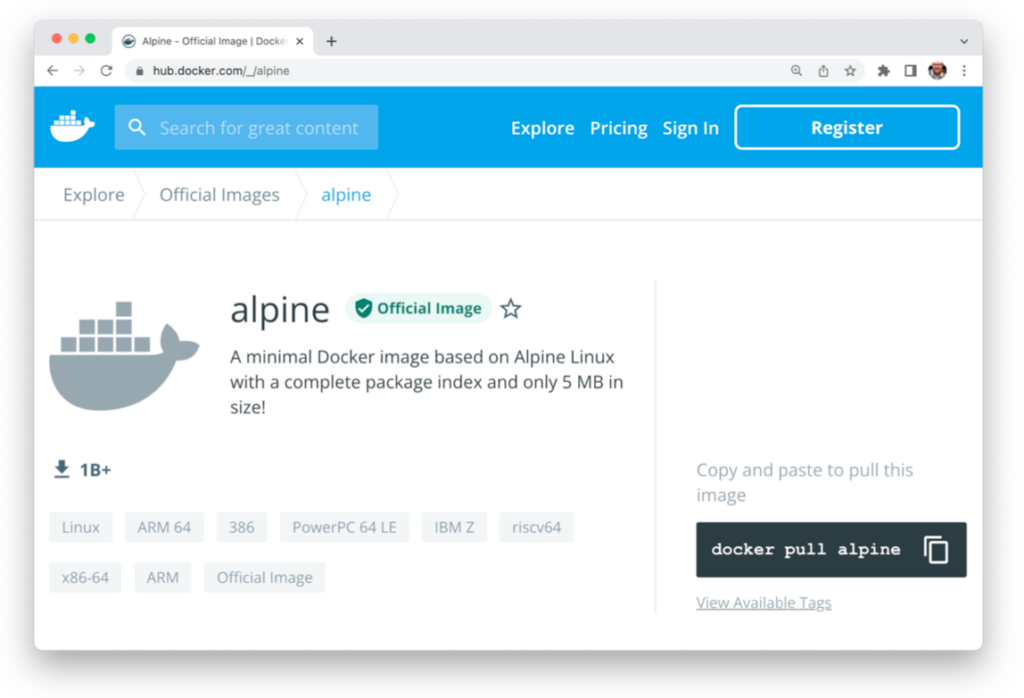This screenshot has height=698, width=1024.
Task: Toggle the browser side panel
Action: (910, 71)
